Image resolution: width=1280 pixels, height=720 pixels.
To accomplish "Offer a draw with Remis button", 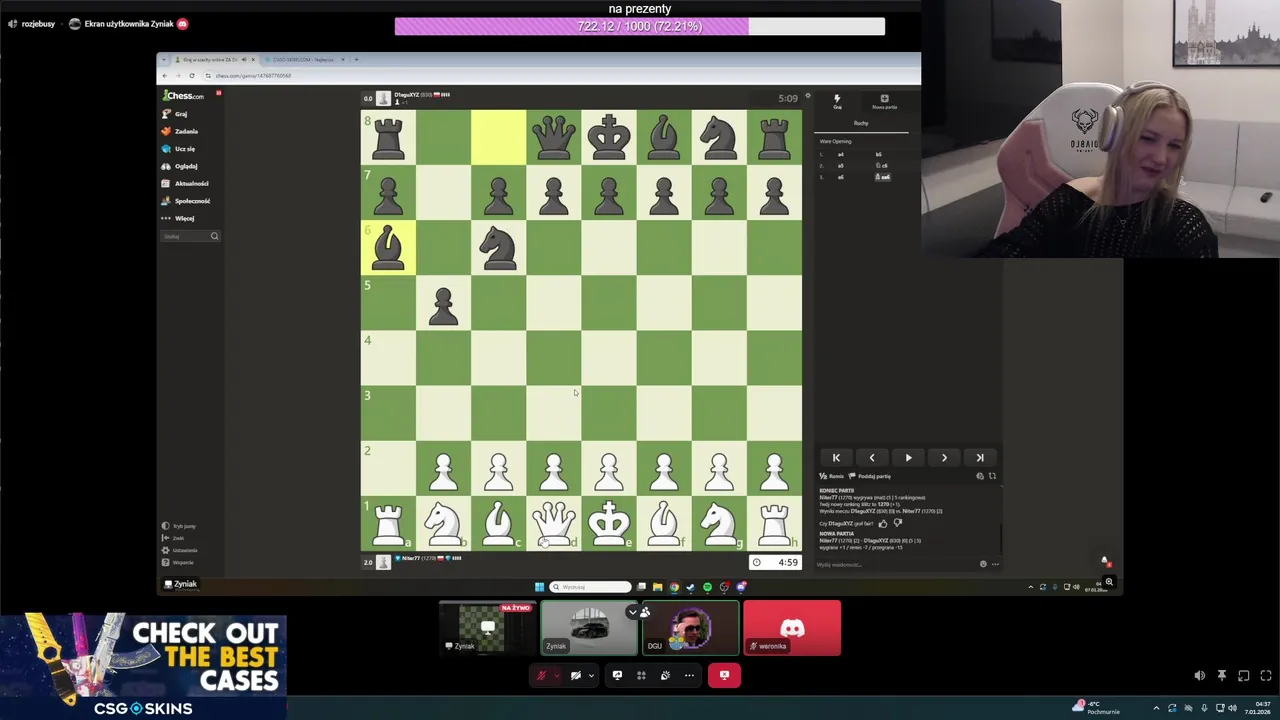I will 832,476.
